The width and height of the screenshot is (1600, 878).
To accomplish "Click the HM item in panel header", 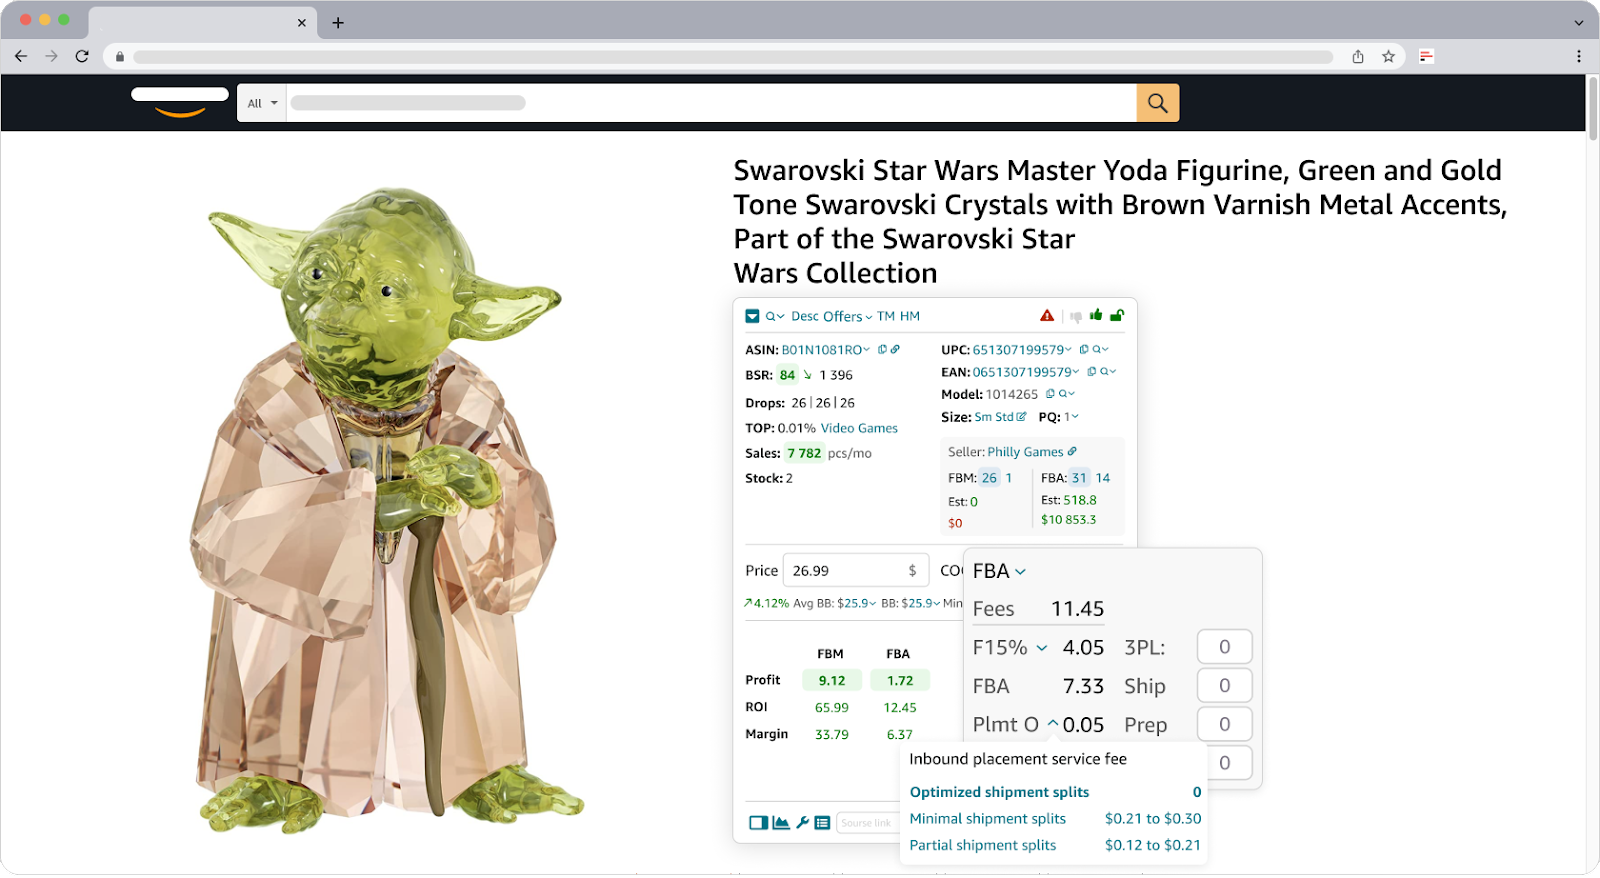I will point(910,316).
